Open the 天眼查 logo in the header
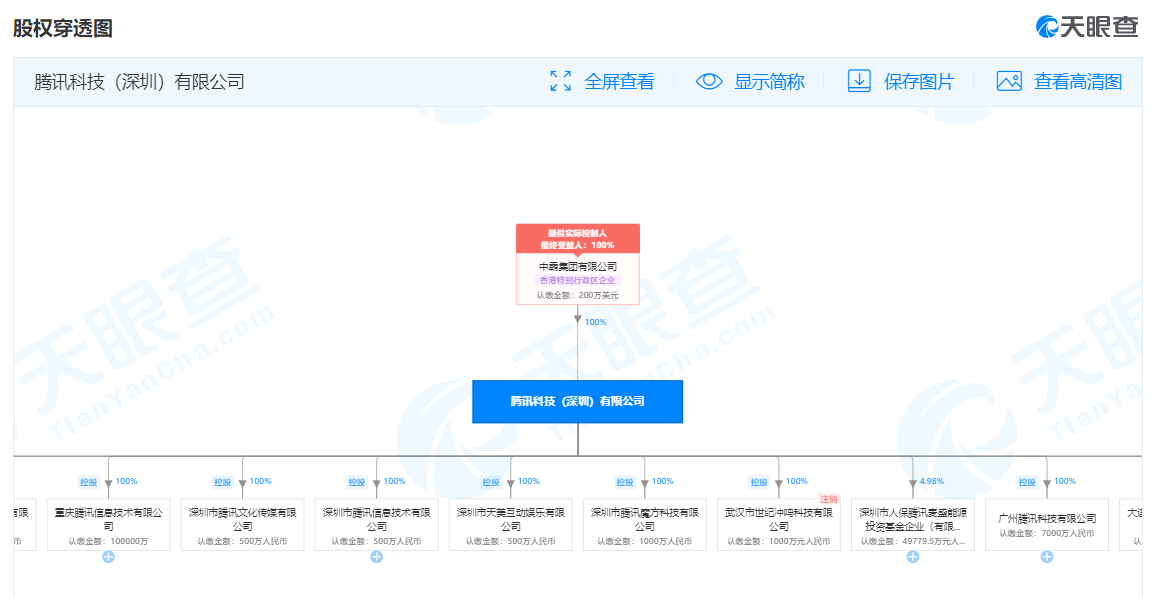The width and height of the screenshot is (1151, 597). [1086, 27]
